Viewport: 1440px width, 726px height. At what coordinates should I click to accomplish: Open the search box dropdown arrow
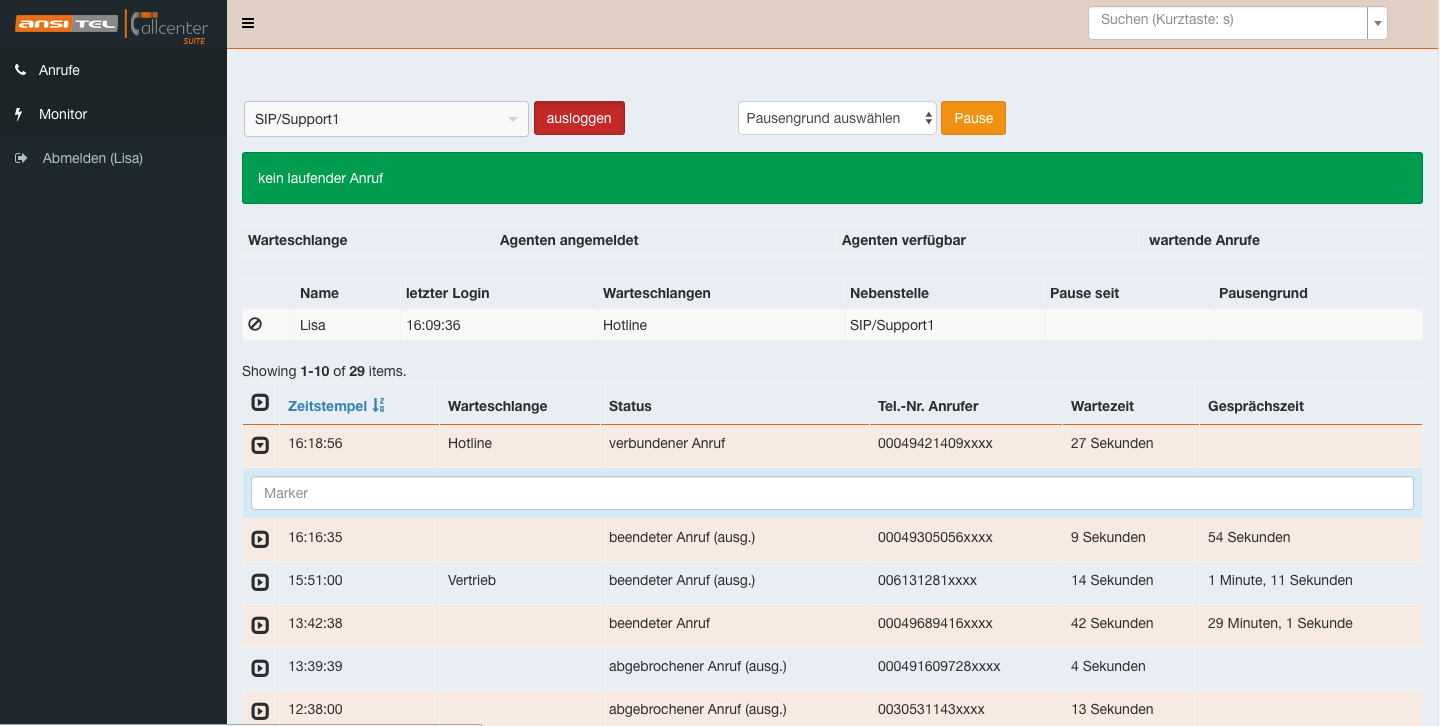click(x=1378, y=23)
